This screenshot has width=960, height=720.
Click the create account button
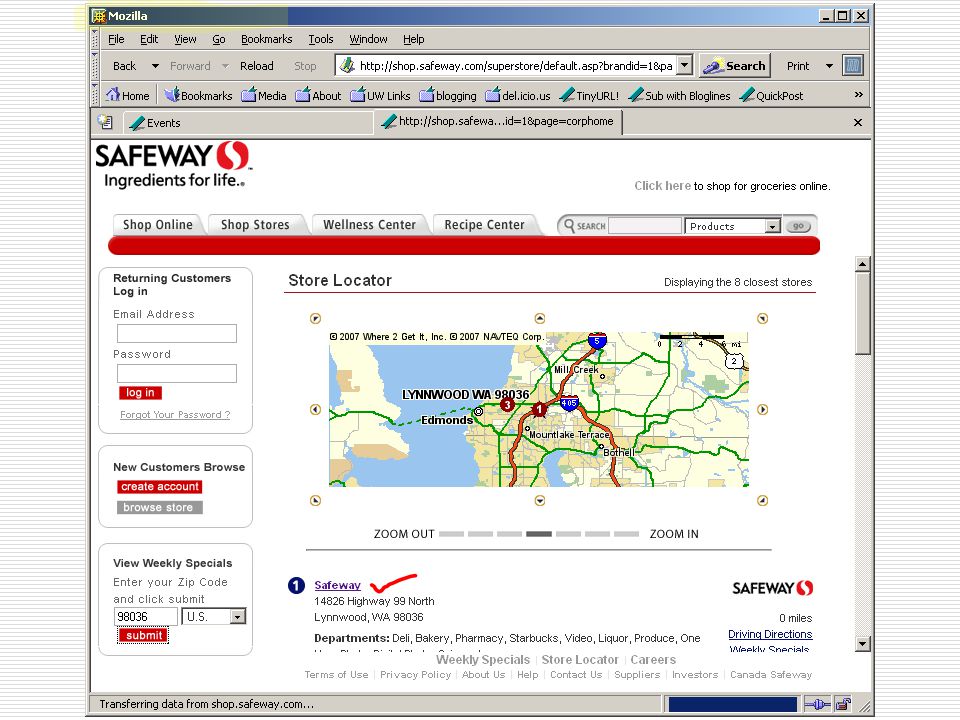click(x=160, y=487)
